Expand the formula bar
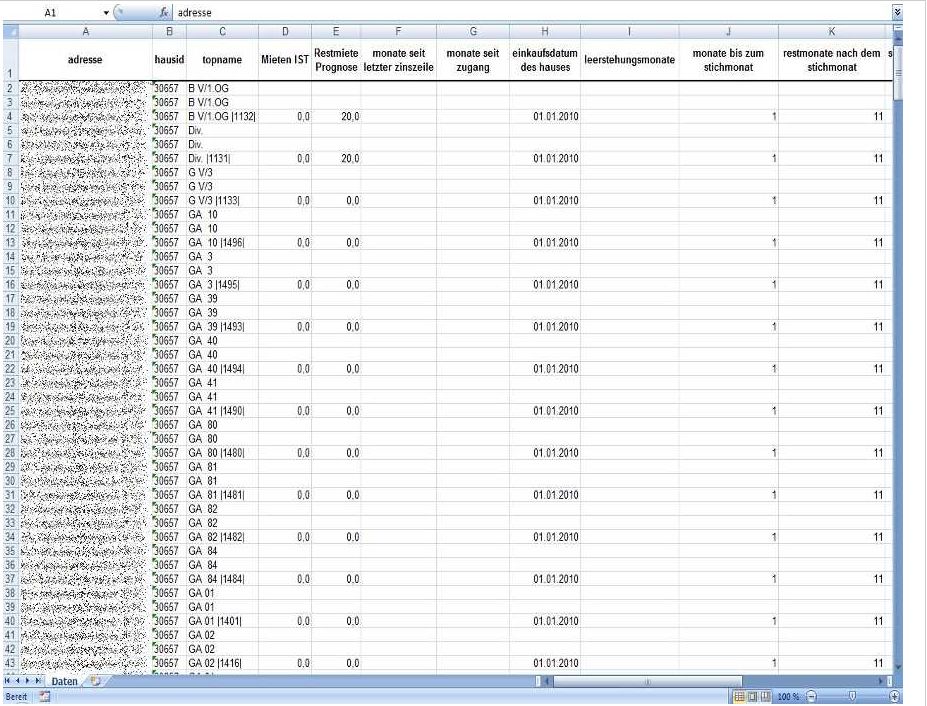 pos(897,12)
